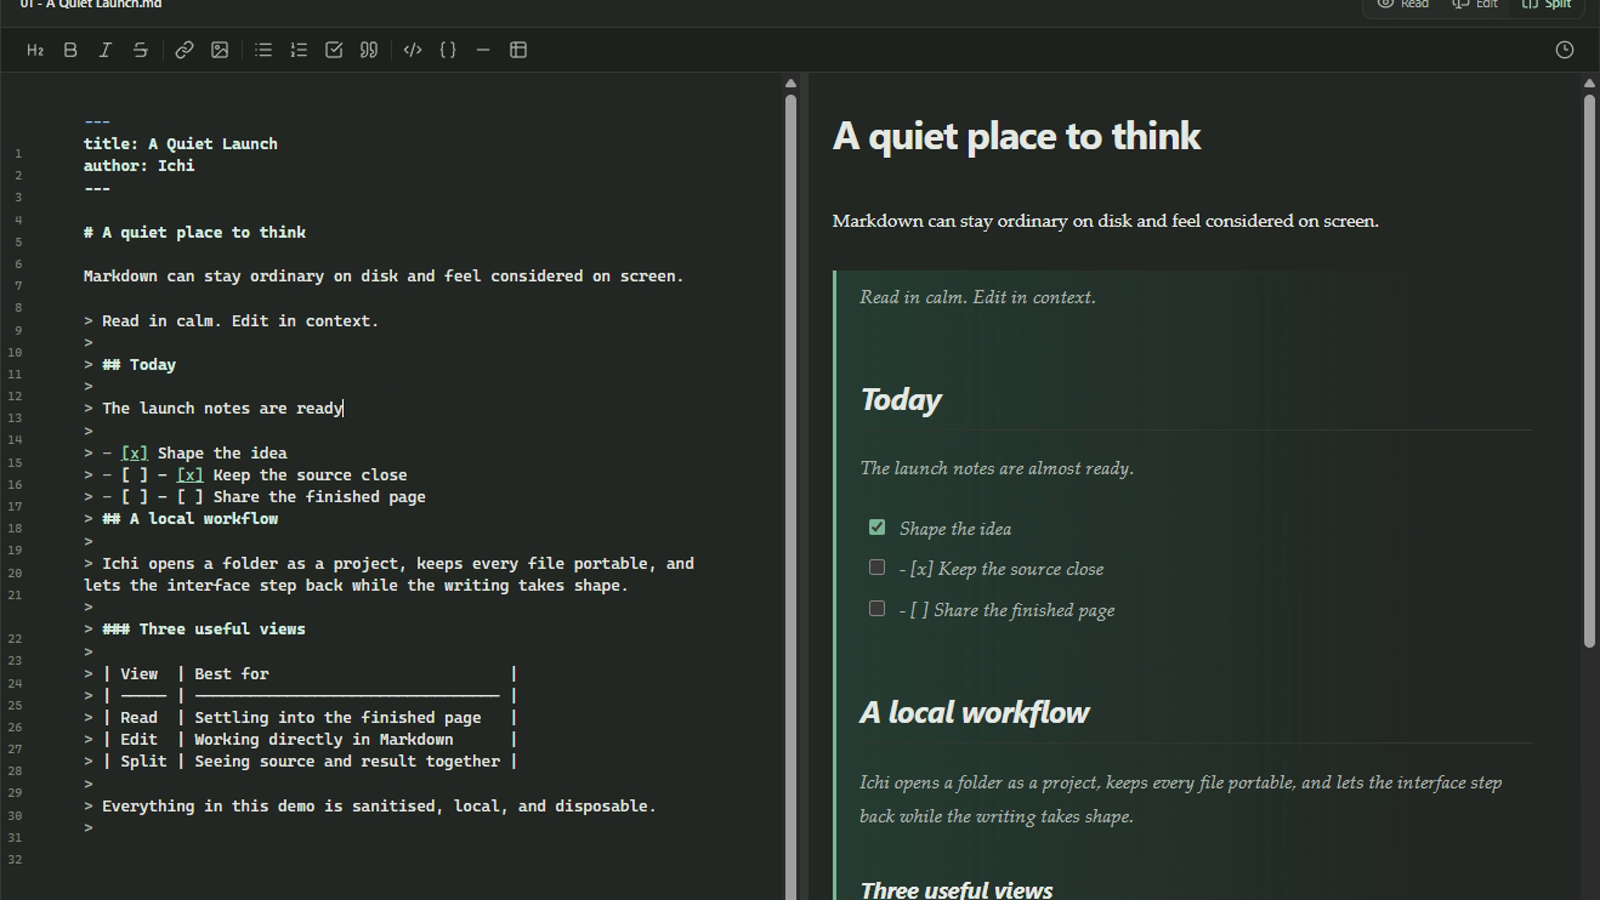The width and height of the screenshot is (1600, 900).
Task: Click '### Three useful views' source line
Action: pyautogui.click(x=204, y=629)
